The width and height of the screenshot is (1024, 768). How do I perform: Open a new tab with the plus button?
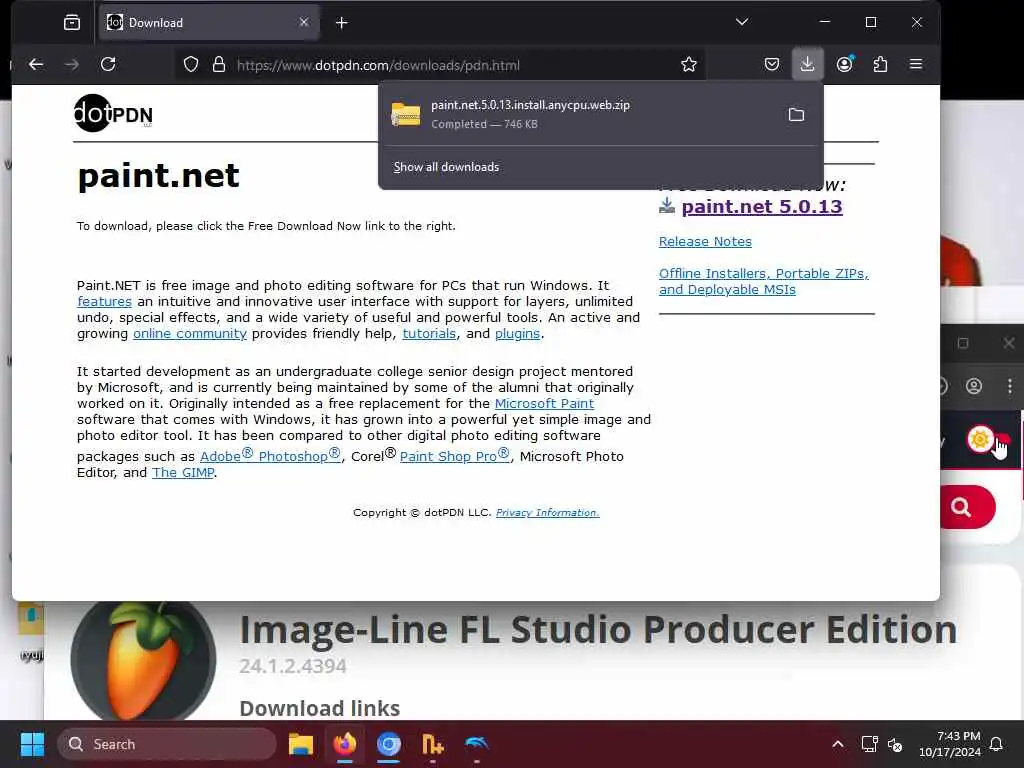click(342, 23)
